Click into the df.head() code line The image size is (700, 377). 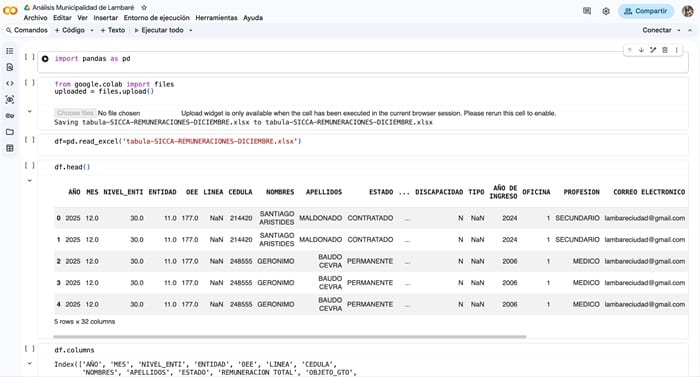[72, 167]
